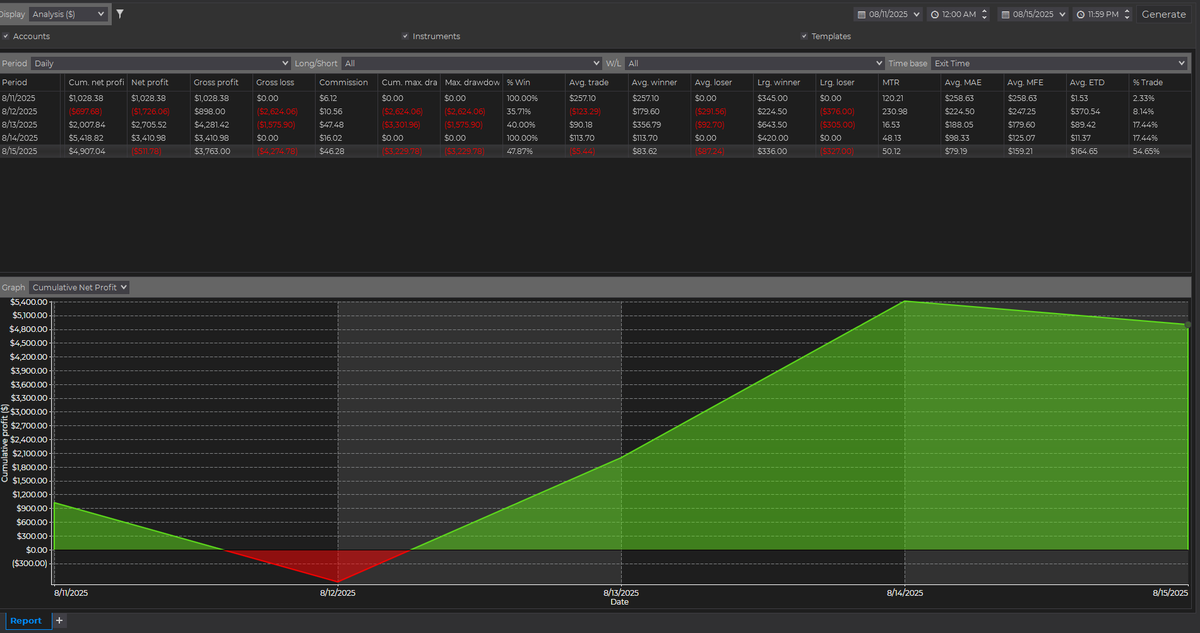Click the Lrg. winner column header
Screen dimensions: 1200x633
785,82
